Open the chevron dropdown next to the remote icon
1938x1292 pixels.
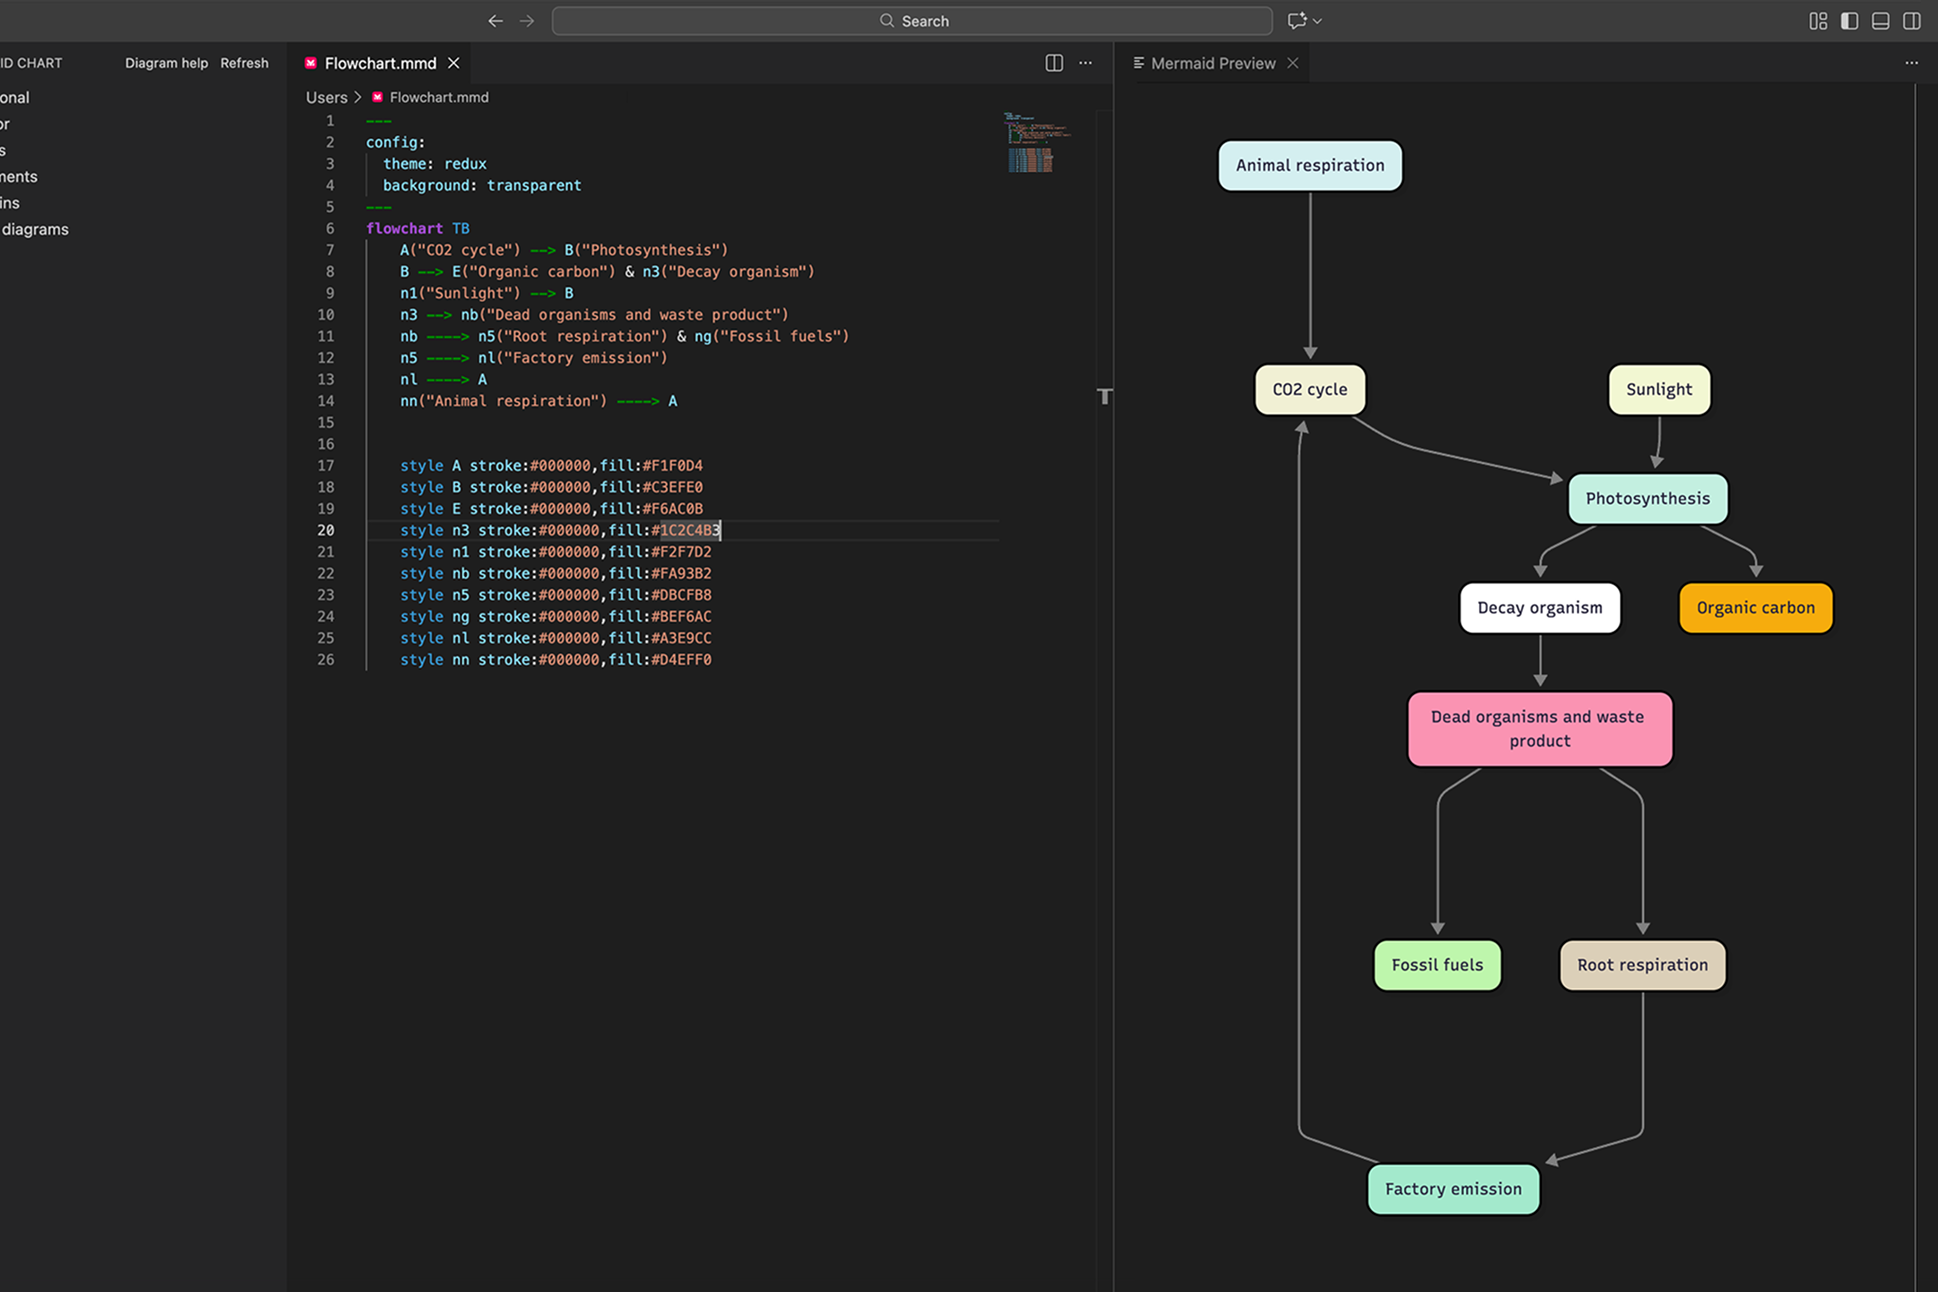point(1315,20)
